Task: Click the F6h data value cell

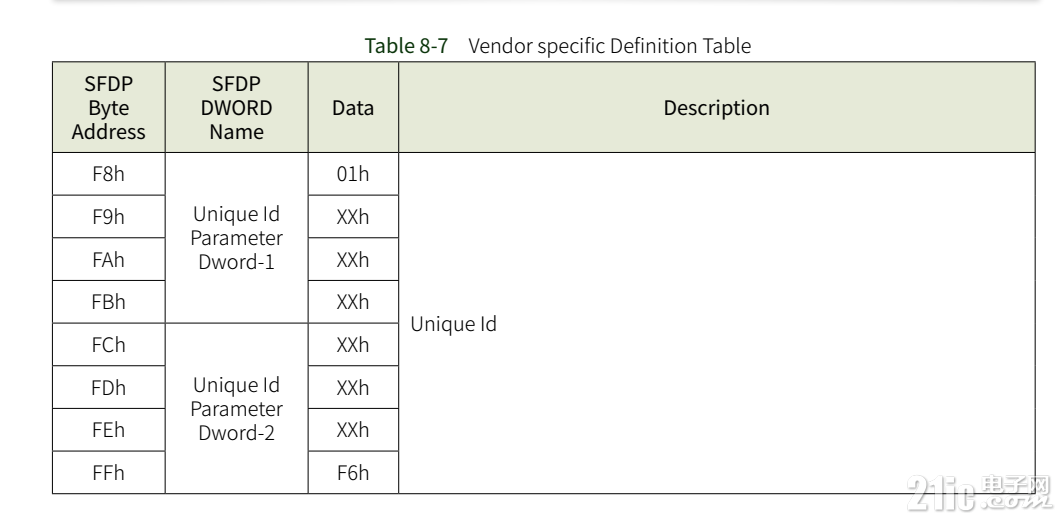Action: (353, 473)
